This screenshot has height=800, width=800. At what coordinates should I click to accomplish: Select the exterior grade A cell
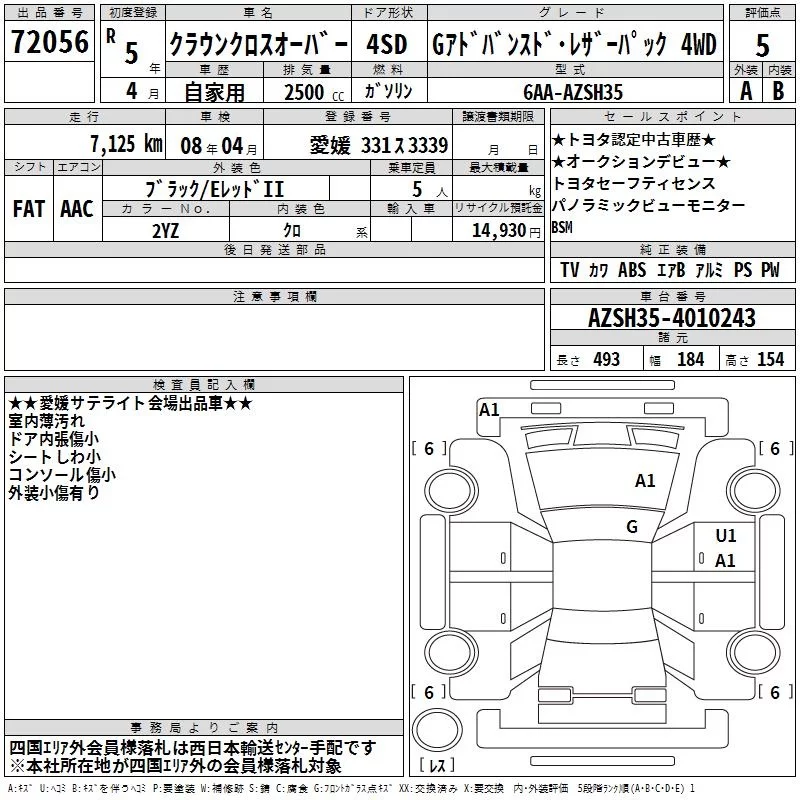pos(745,90)
